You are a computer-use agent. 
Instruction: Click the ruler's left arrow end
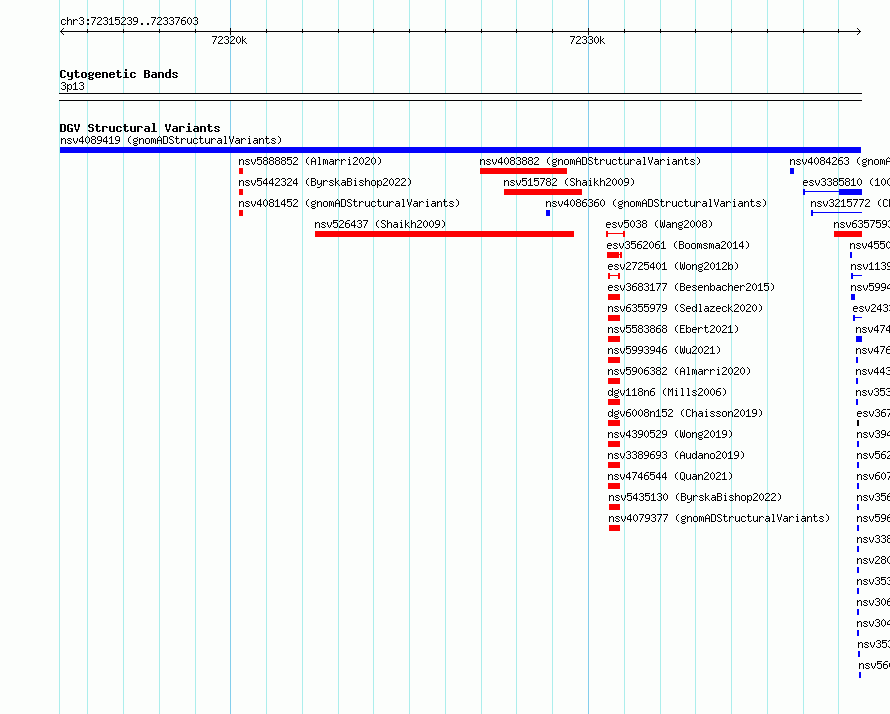tap(62, 31)
